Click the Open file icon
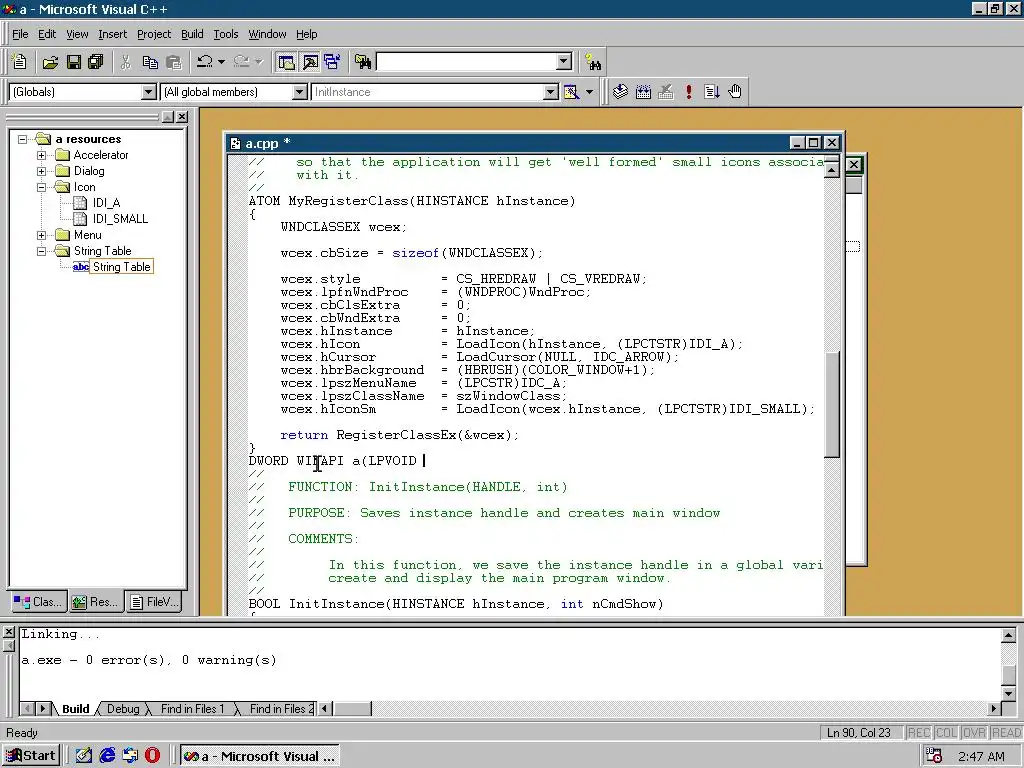The height and width of the screenshot is (768, 1024). tap(50, 62)
